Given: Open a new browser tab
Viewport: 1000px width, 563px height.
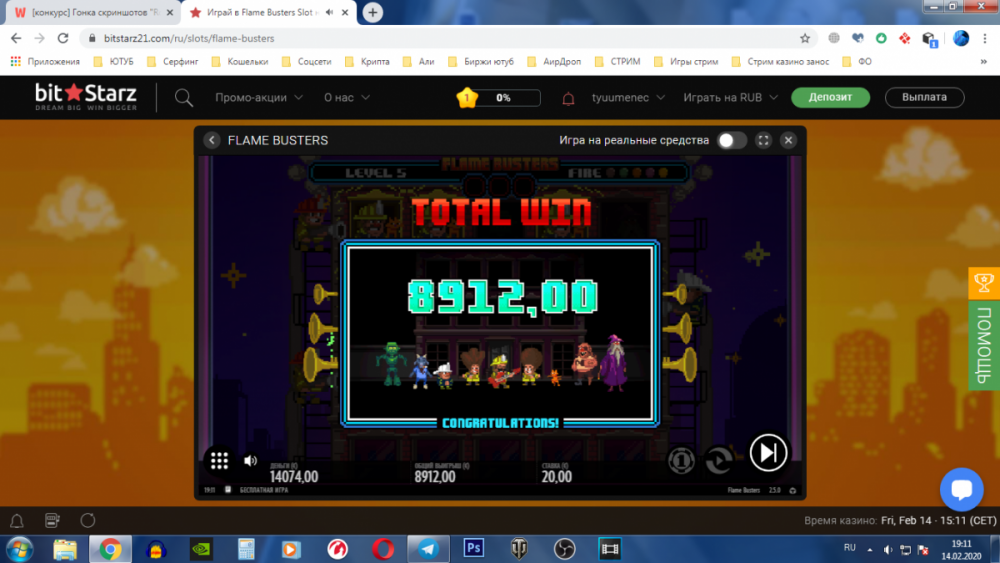Looking at the screenshot, I should tap(372, 12).
